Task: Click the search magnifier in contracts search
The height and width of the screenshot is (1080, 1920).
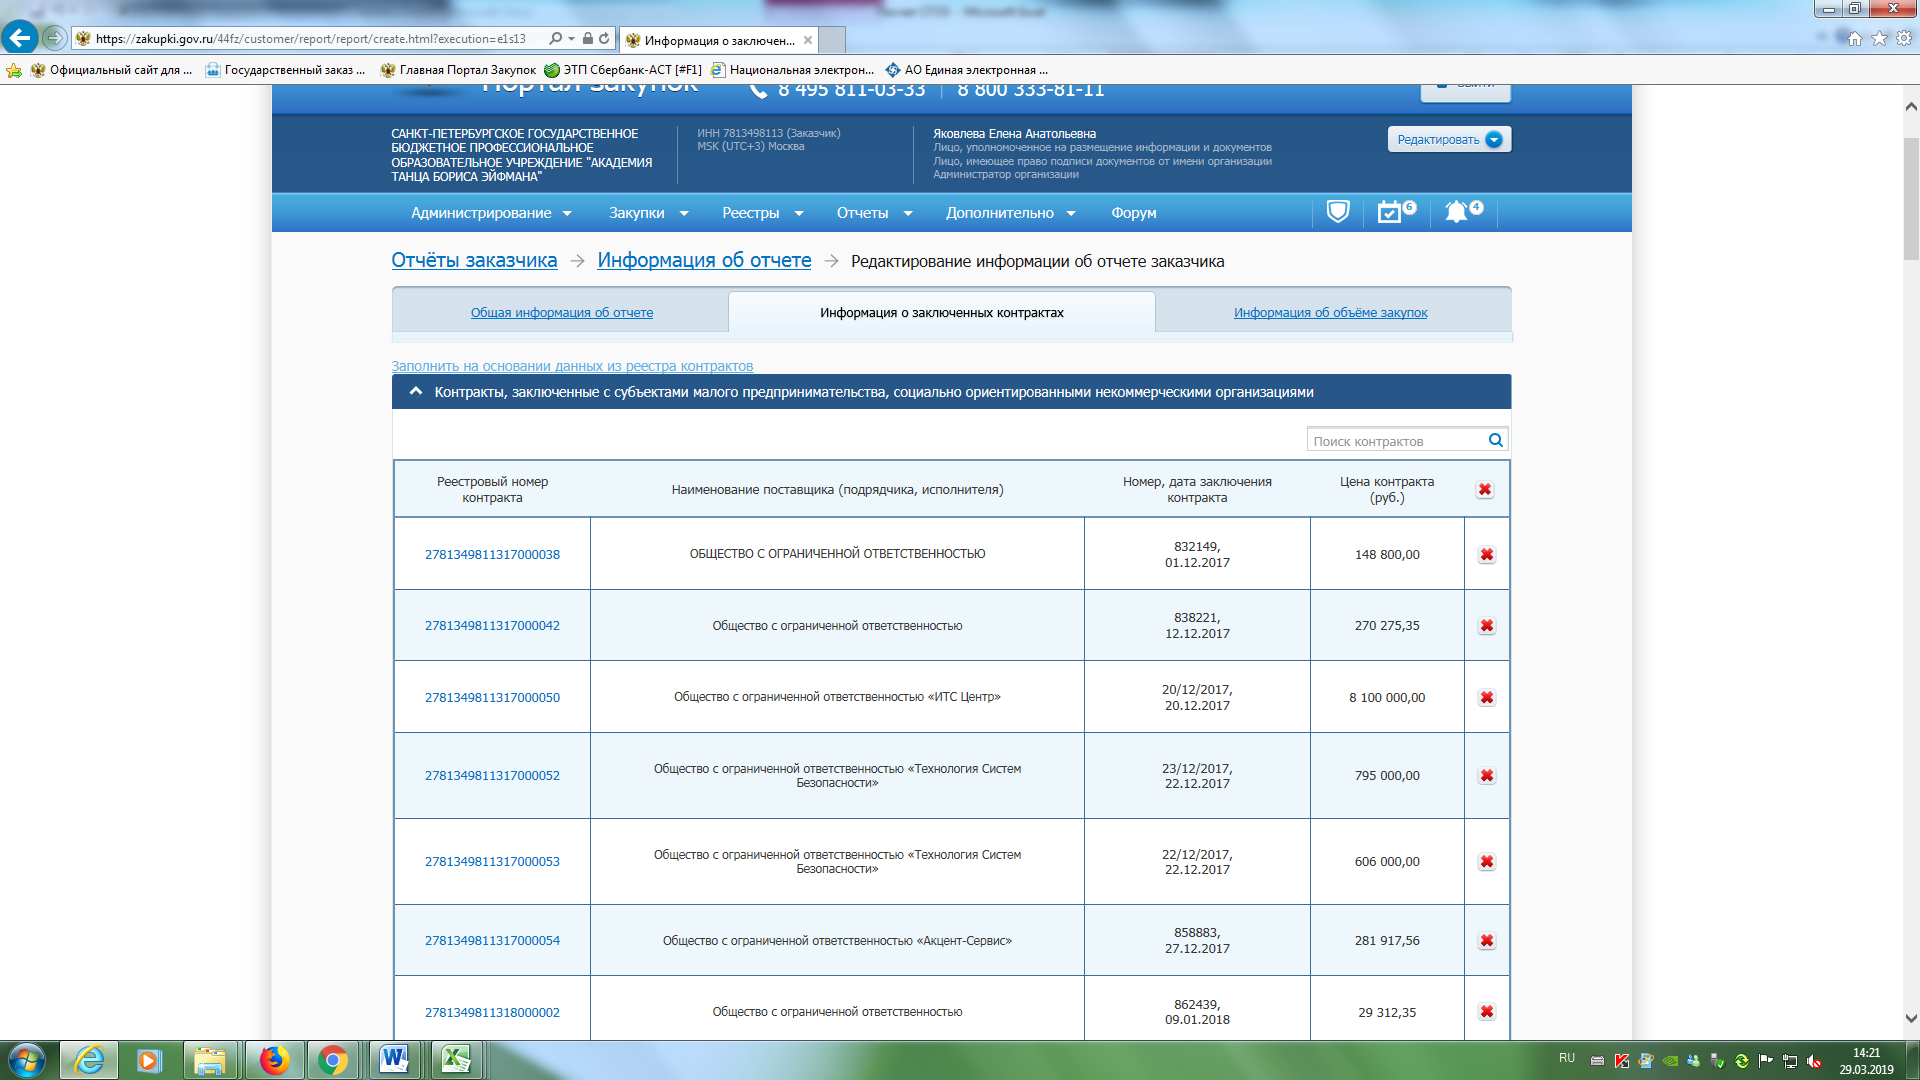Action: (1495, 441)
